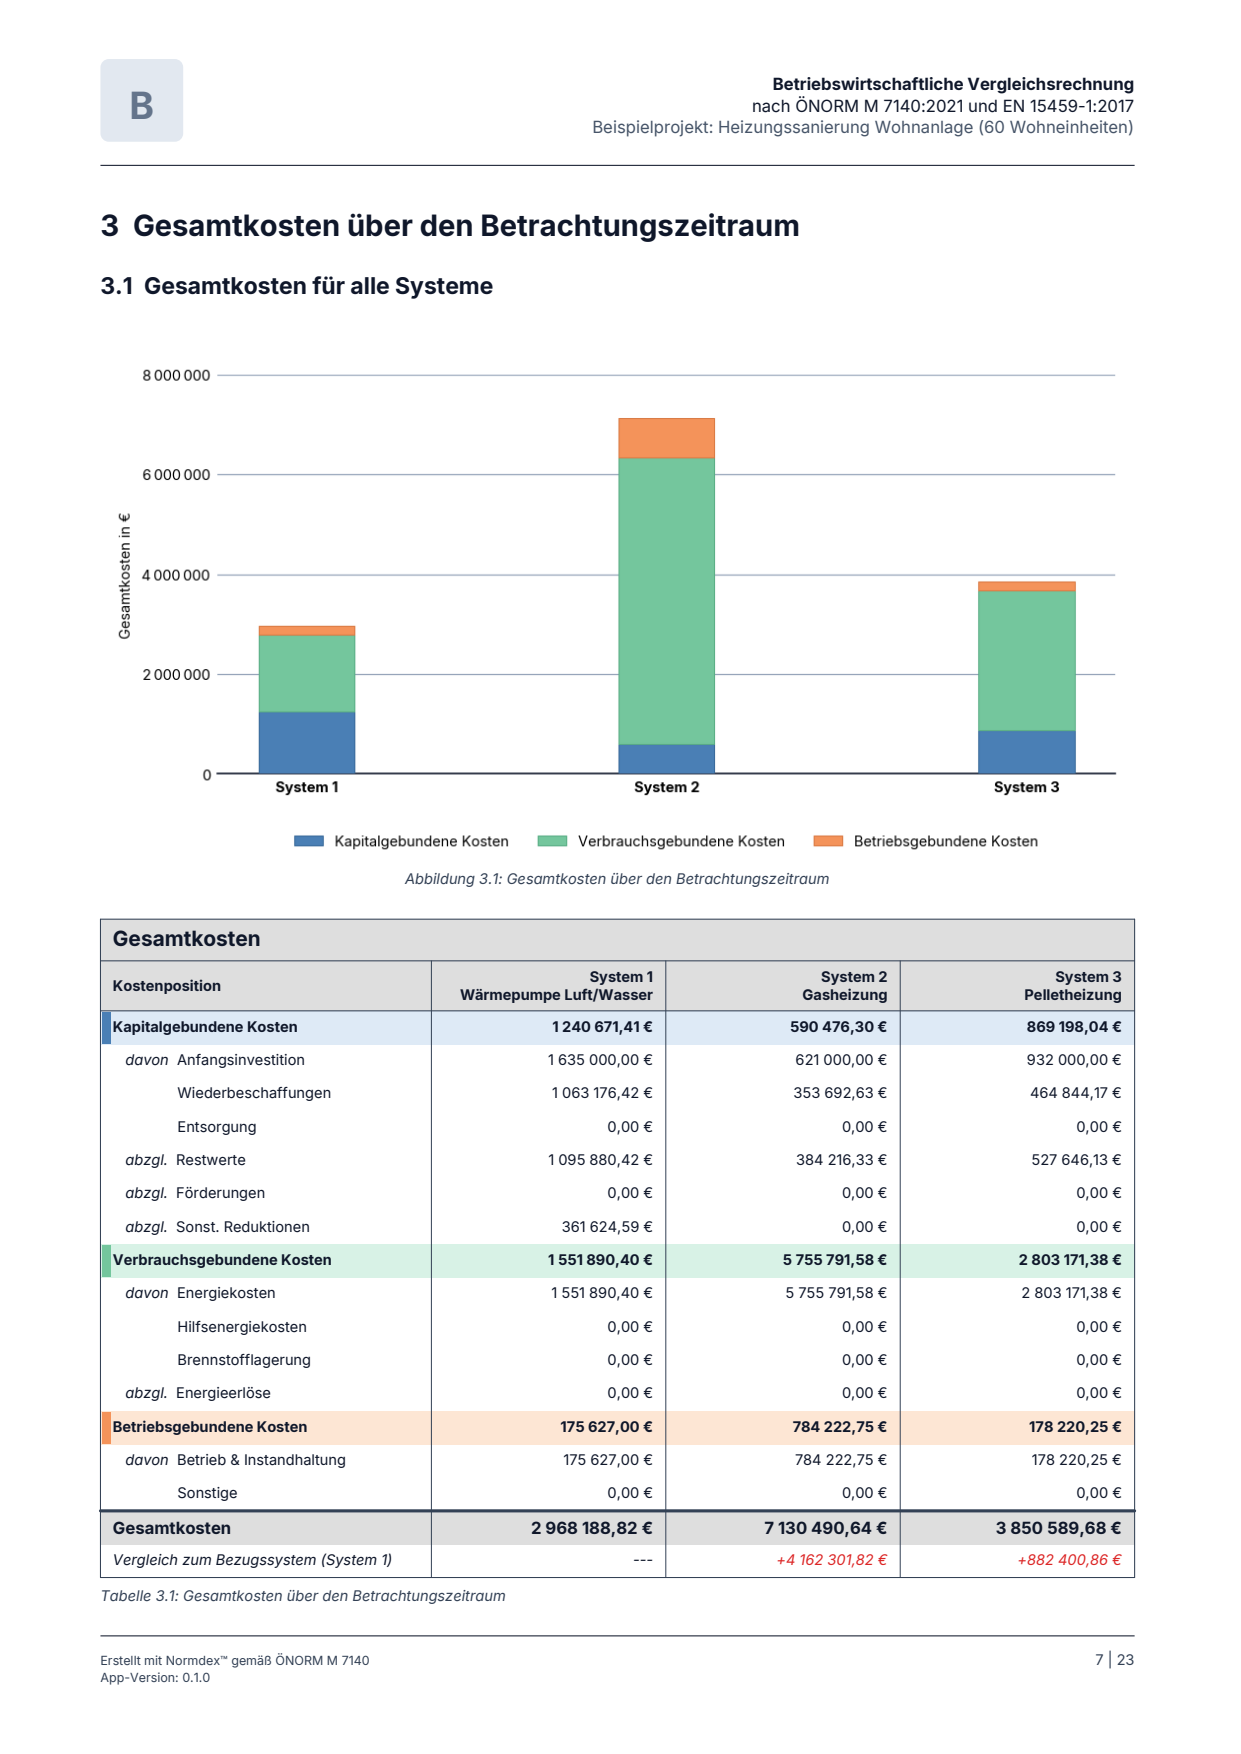The height and width of the screenshot is (1754, 1241).
Task: Click the Gesamtkosten table title bar
Action: click(617, 940)
